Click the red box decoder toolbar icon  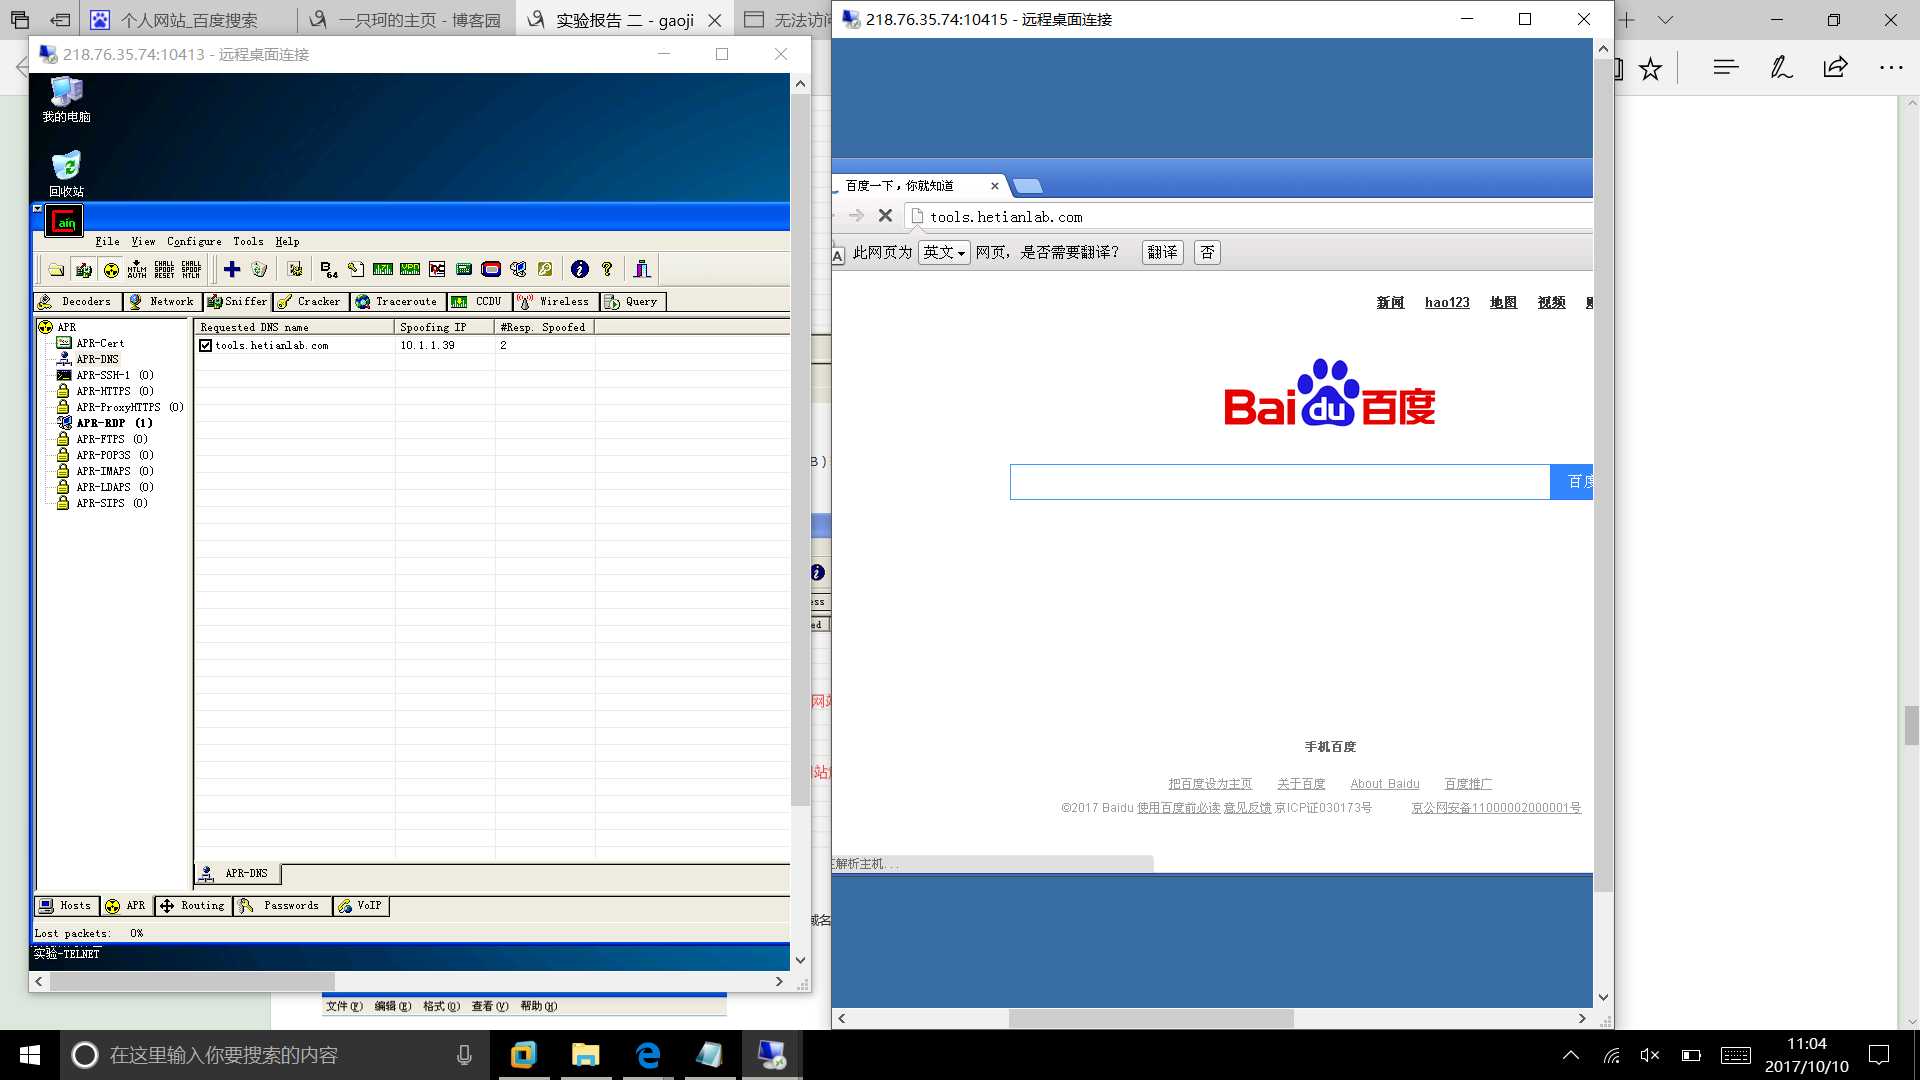(x=491, y=269)
